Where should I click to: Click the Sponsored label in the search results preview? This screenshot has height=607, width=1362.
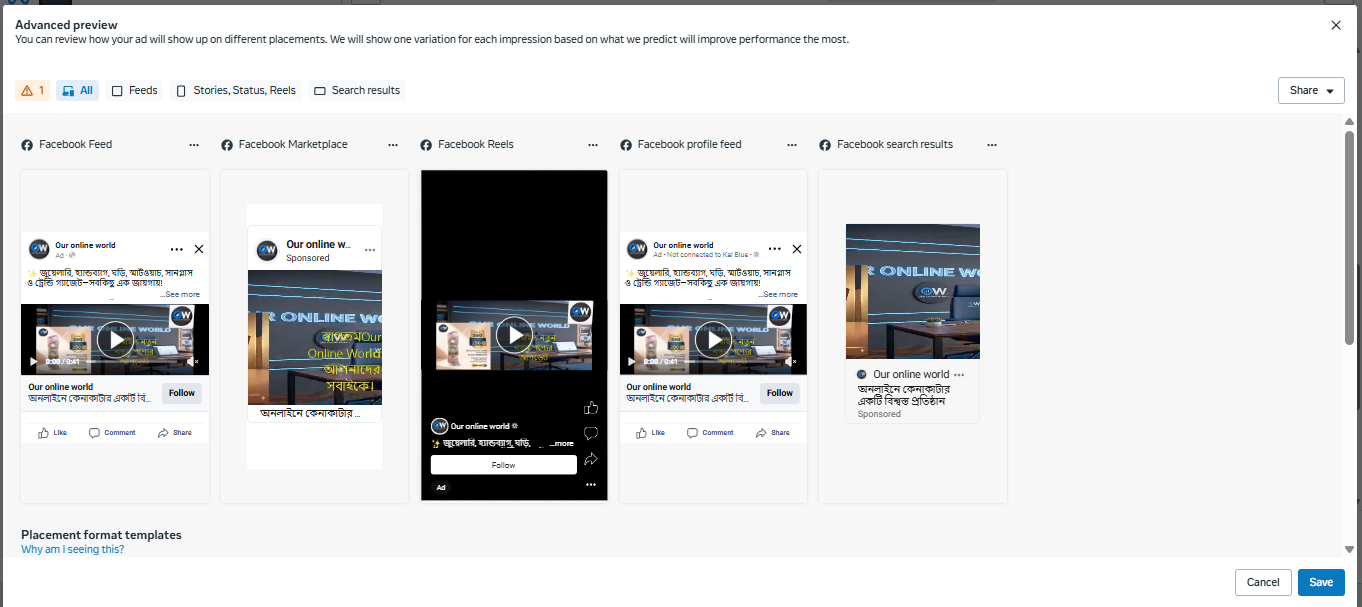(879, 414)
